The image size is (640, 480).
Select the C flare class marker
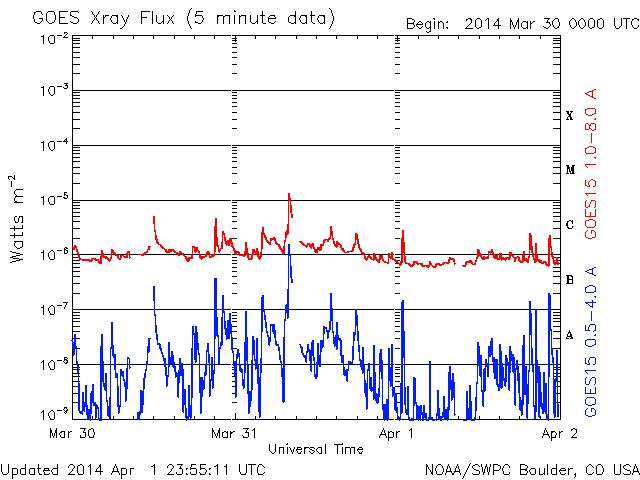(x=569, y=225)
